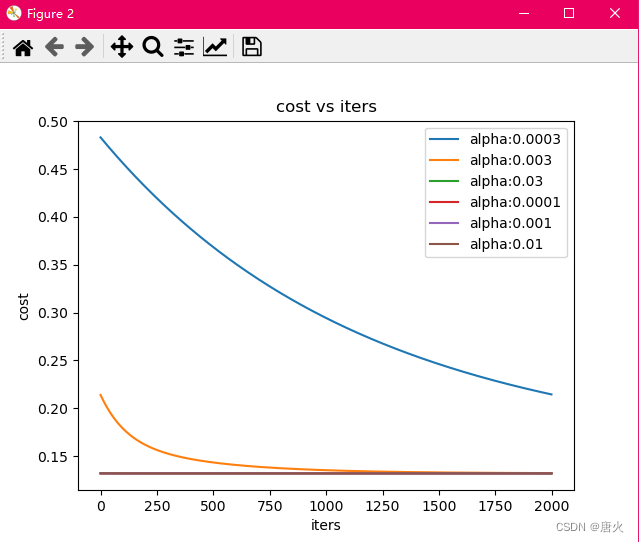The image size is (639, 542).
Task: Click the legend entry 'alpha:0.003'
Action: [511, 160]
